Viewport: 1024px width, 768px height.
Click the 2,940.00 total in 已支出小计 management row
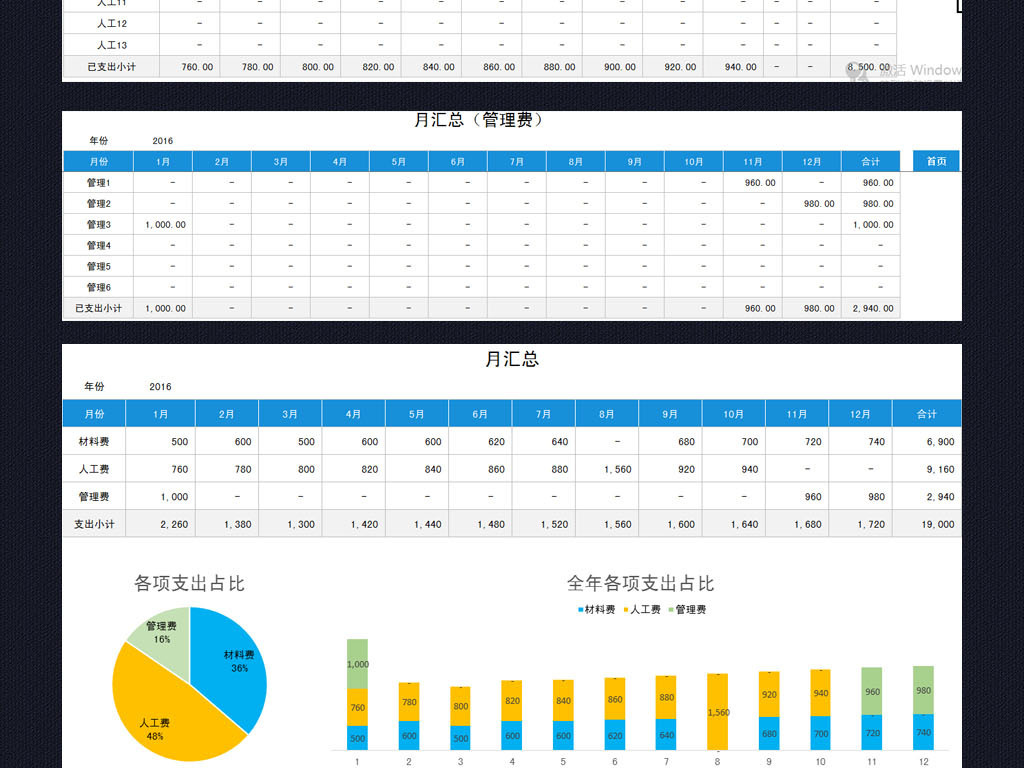[872, 308]
